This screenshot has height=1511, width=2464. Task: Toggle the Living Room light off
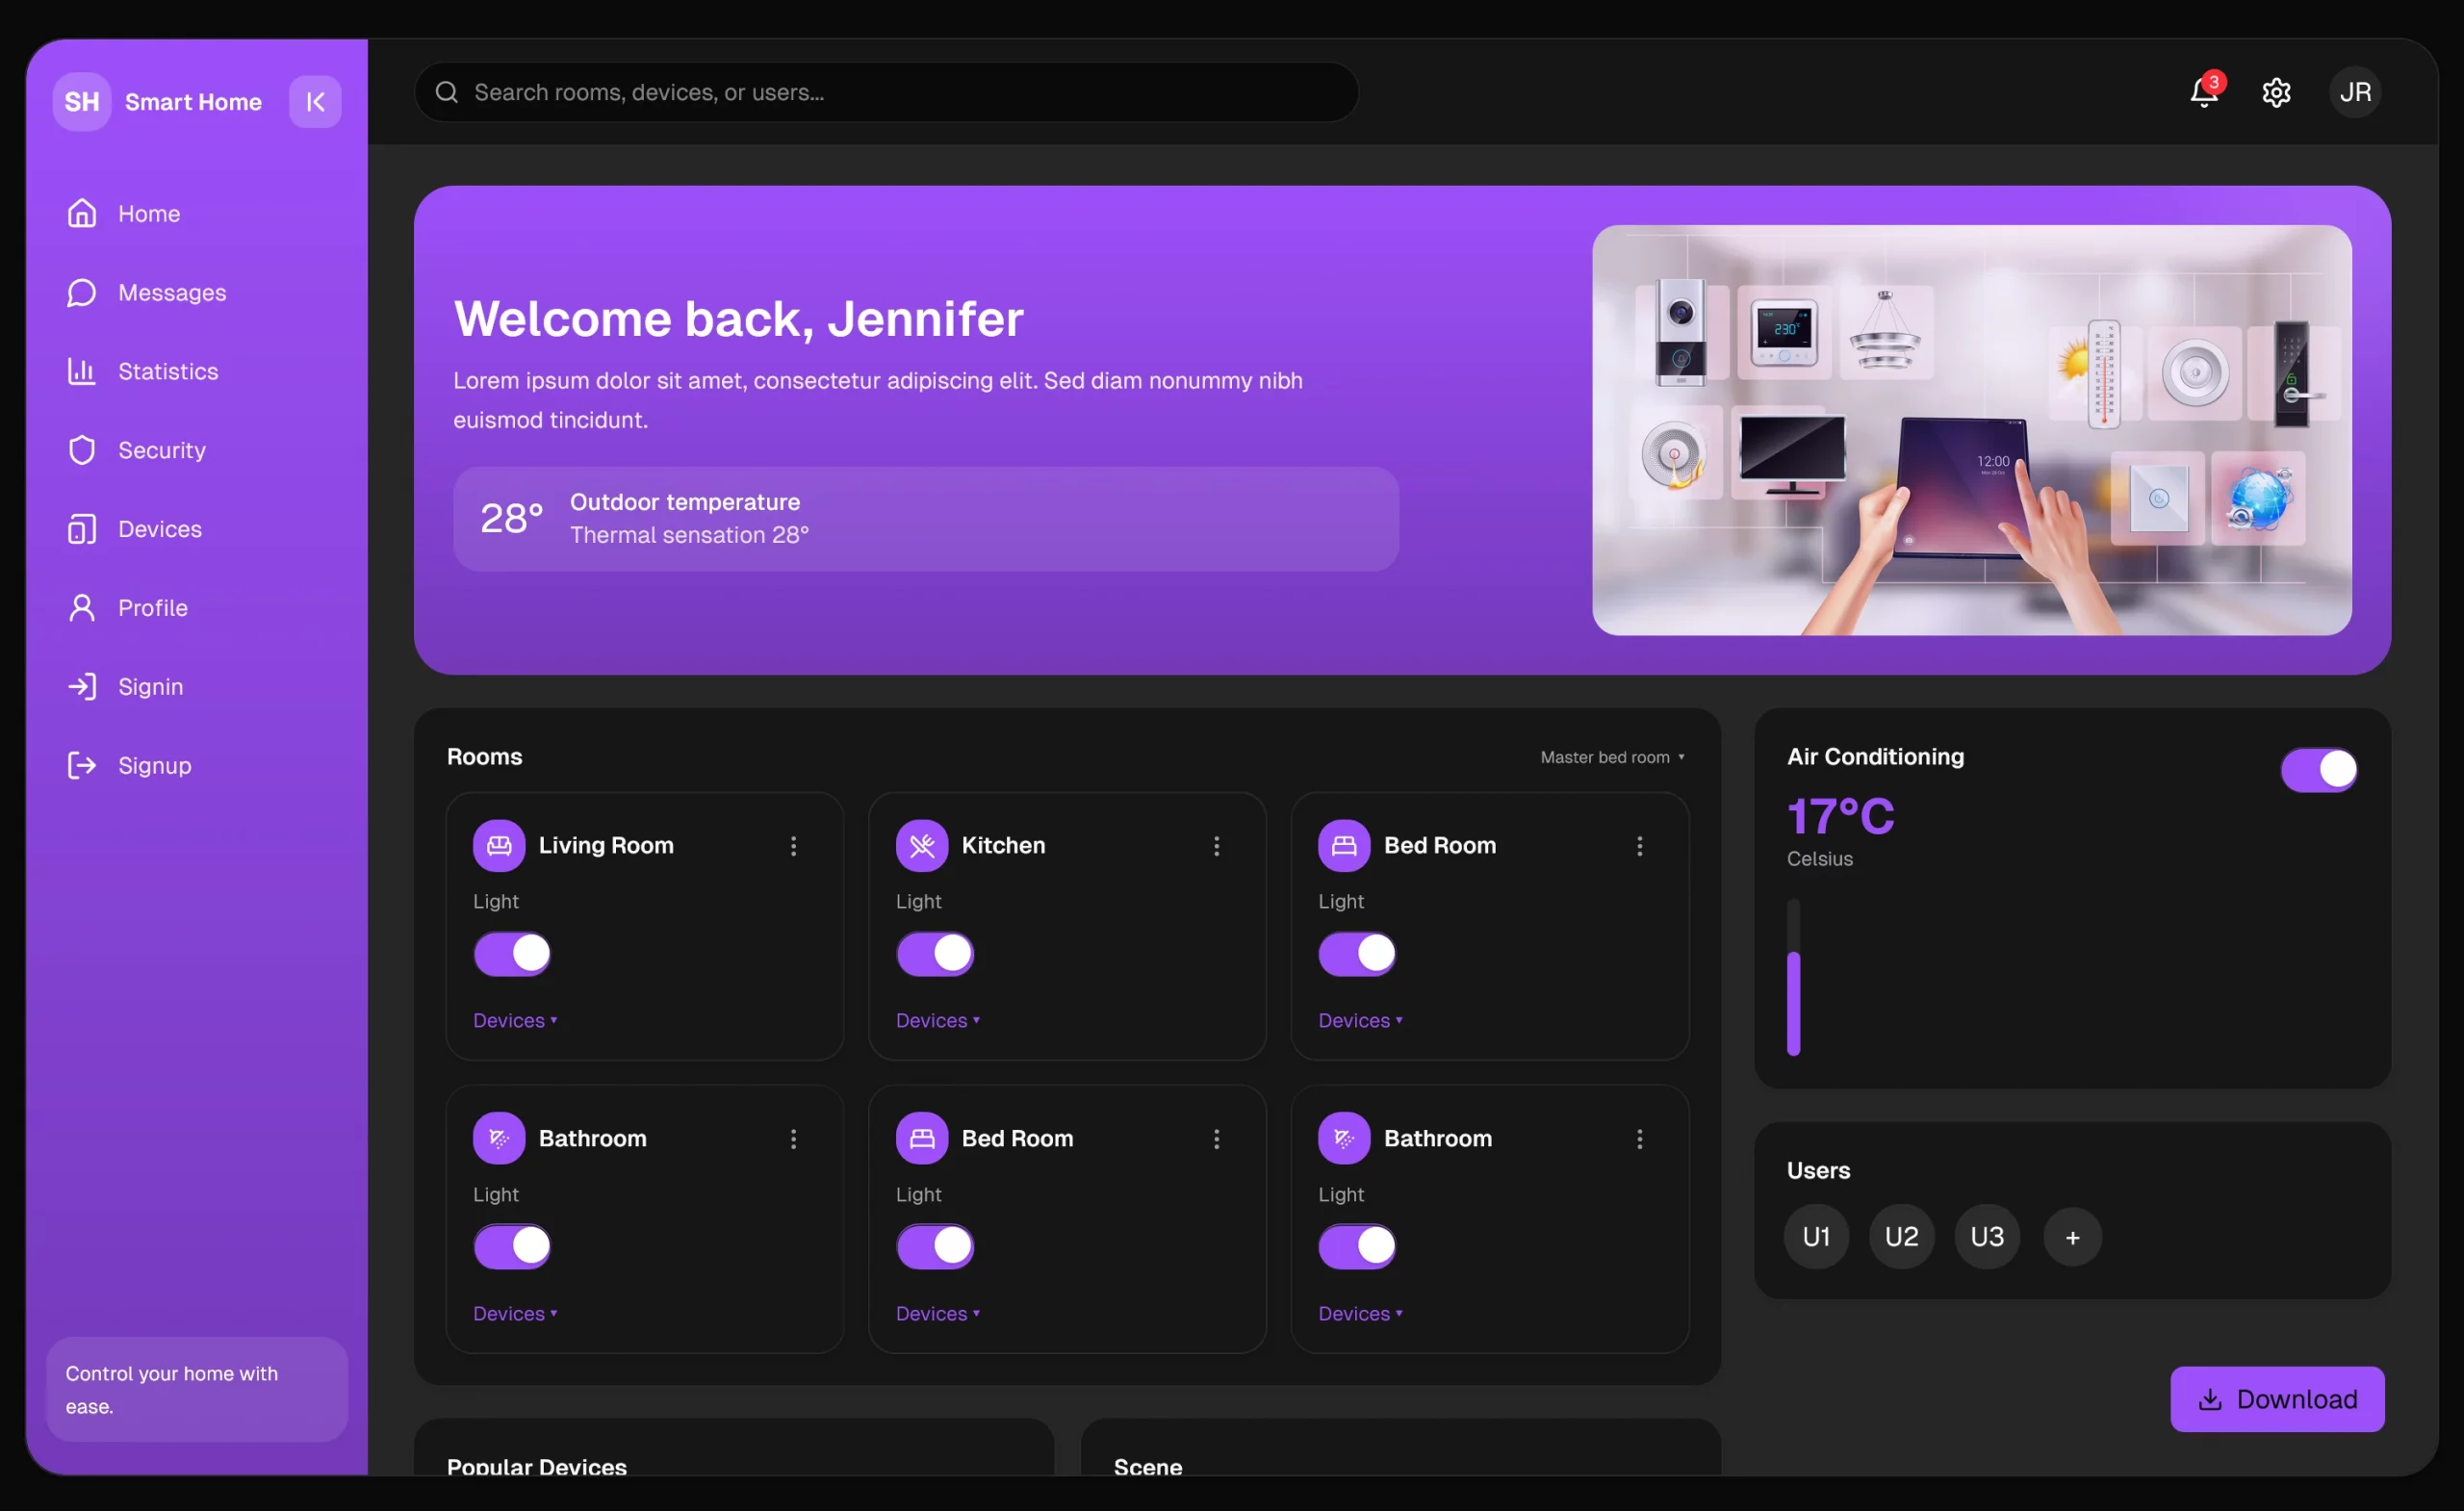click(511, 953)
